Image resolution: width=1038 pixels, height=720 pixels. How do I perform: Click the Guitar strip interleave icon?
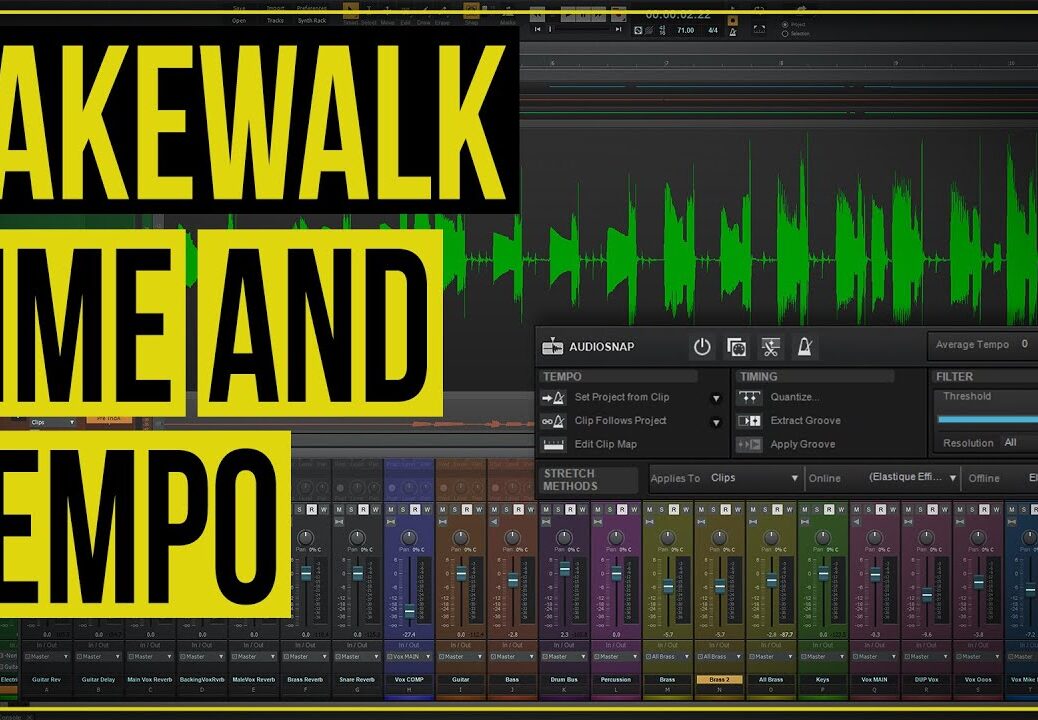443,522
